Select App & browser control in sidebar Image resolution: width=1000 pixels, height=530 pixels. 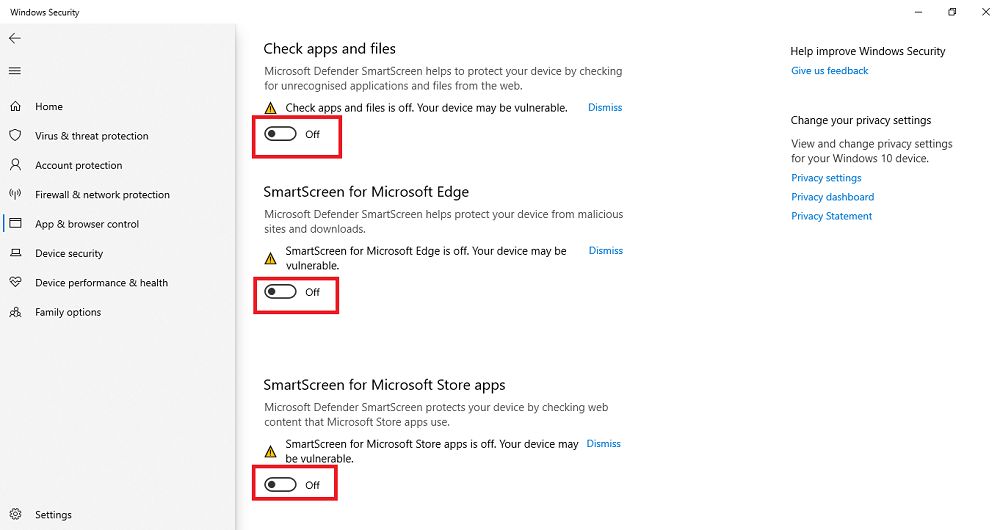pos(87,224)
